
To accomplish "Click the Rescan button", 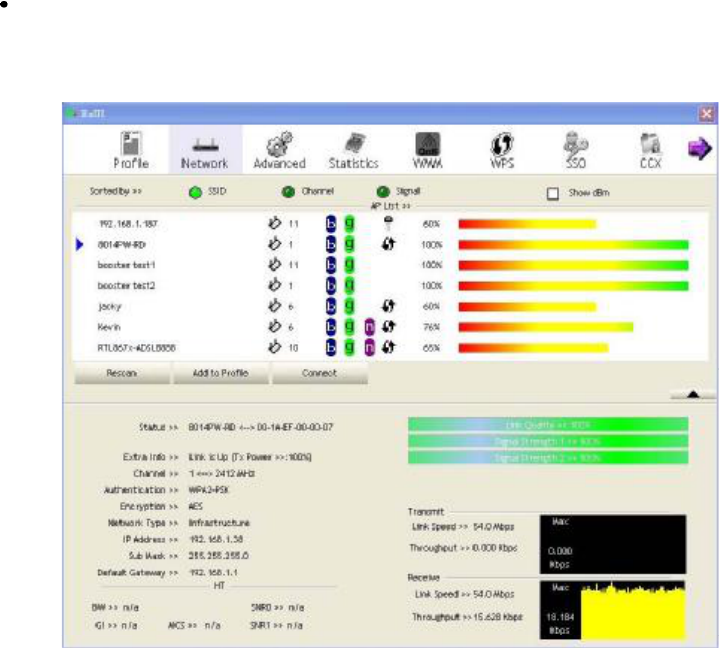I will (x=122, y=373).
